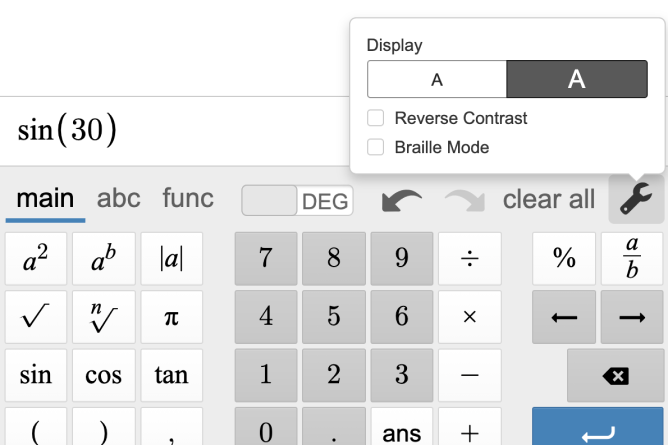The image size is (668, 445).
Task: Insert the square root symbol
Action: [36, 317]
